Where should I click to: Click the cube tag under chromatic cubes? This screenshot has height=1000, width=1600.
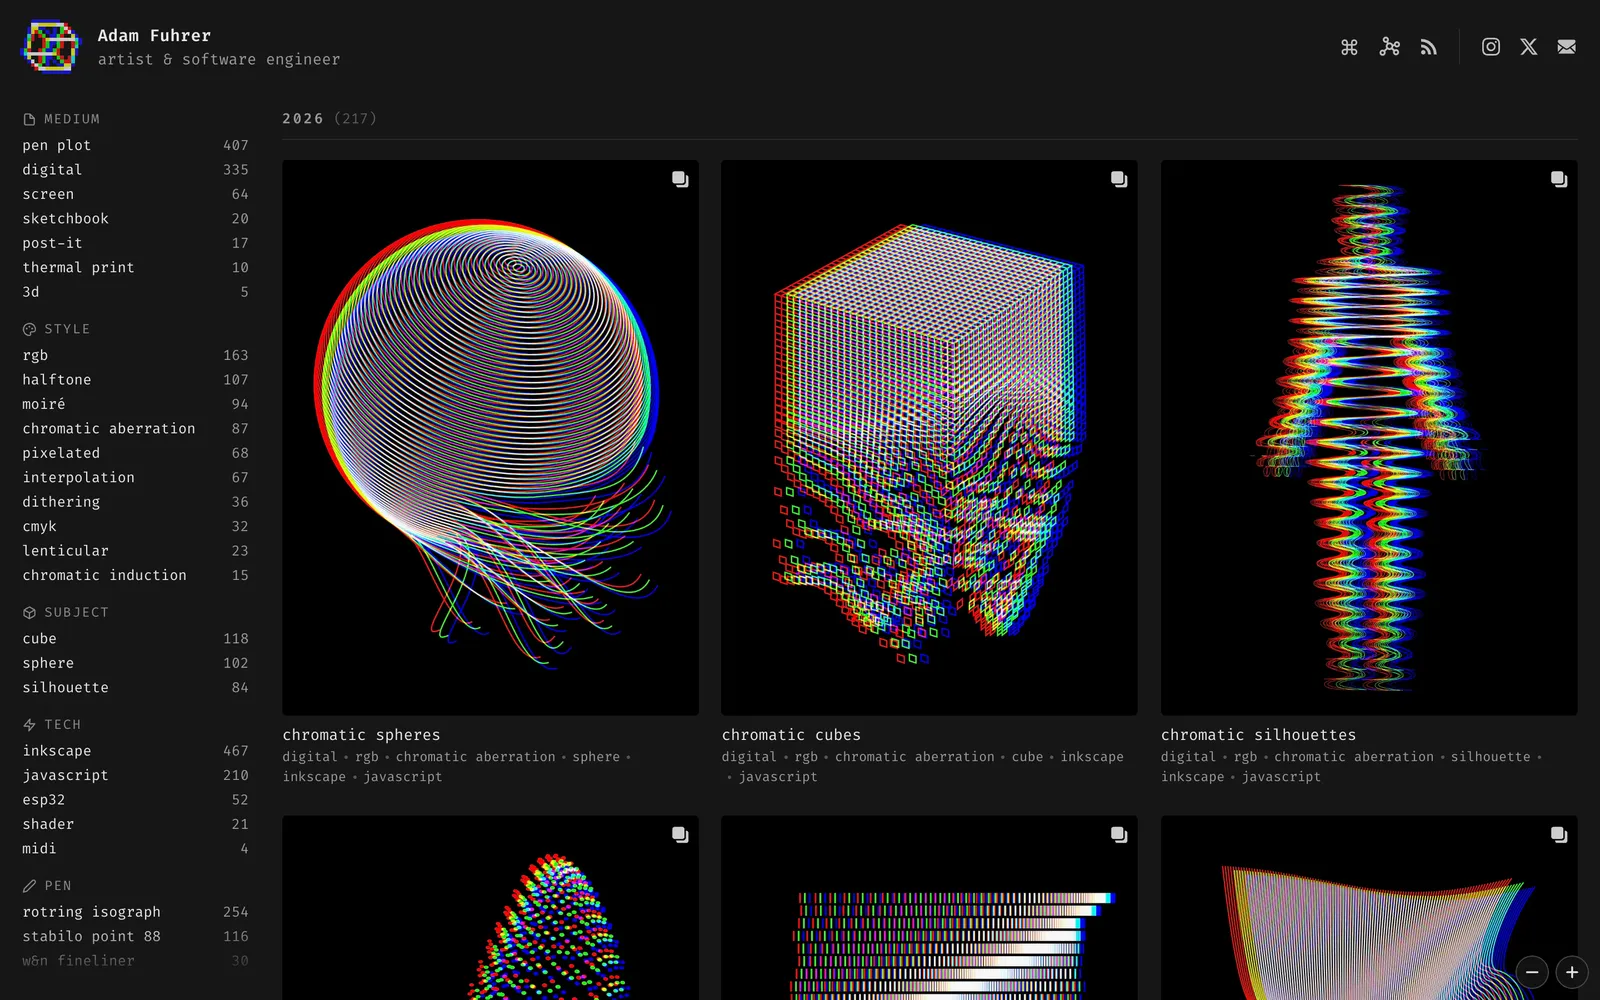pos(1027,757)
